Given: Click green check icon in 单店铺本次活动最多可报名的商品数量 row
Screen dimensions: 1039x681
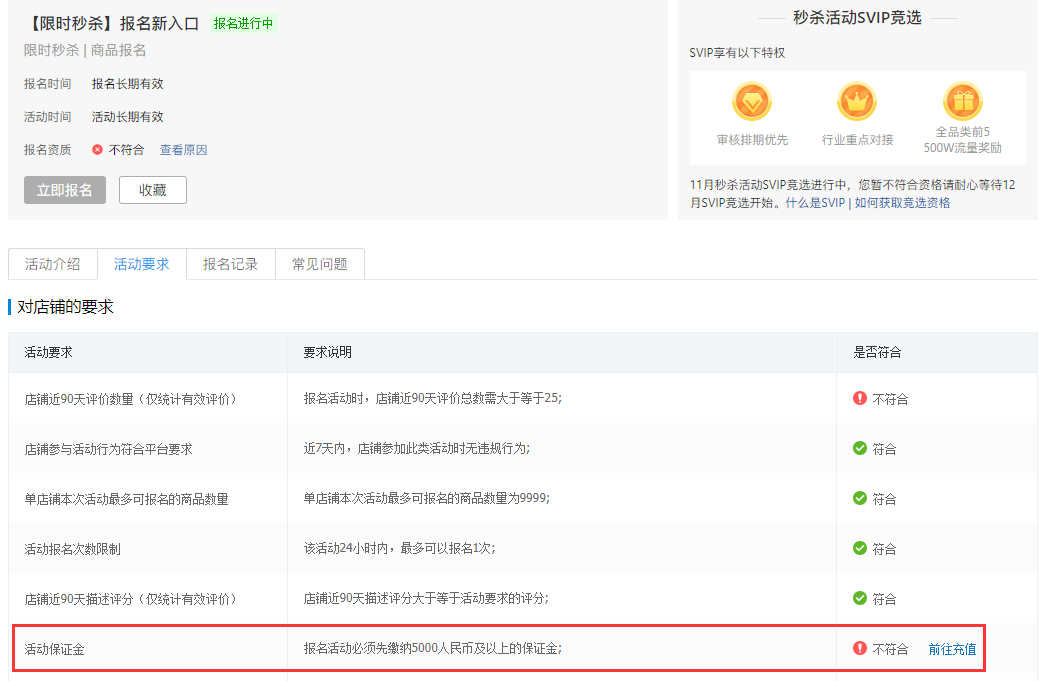Looking at the screenshot, I should [x=859, y=498].
